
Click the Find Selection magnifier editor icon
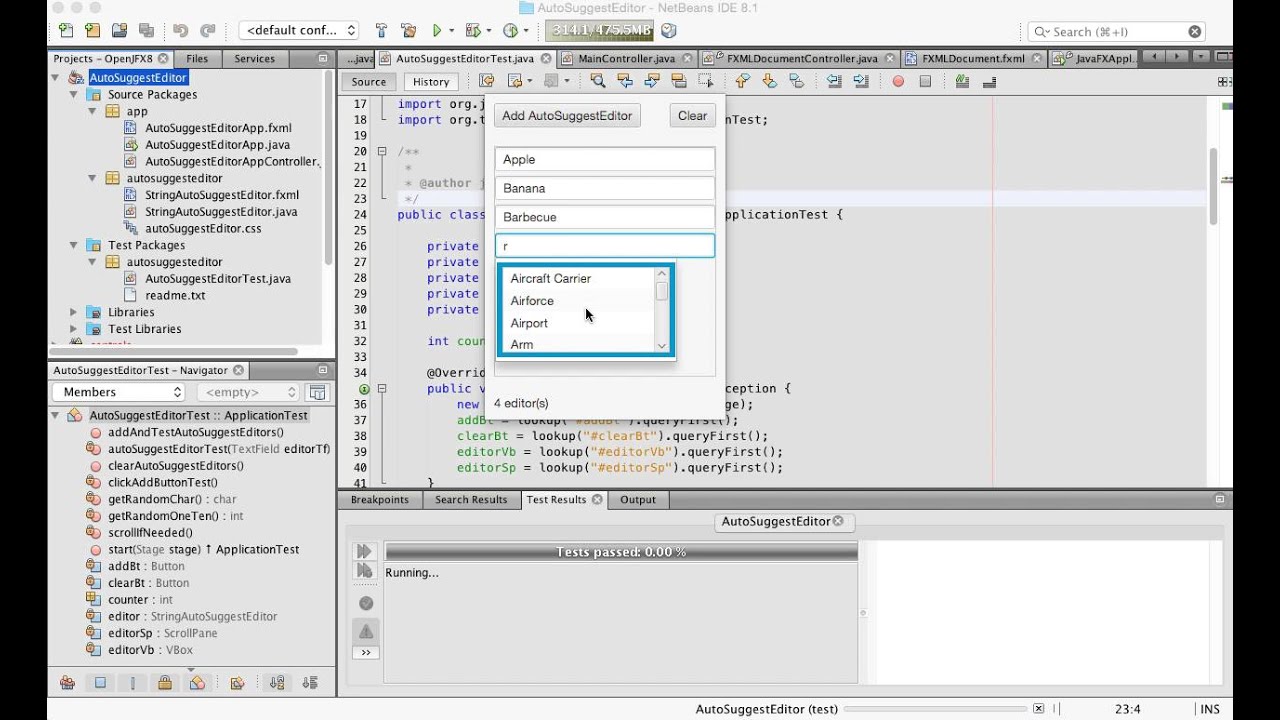tap(597, 81)
